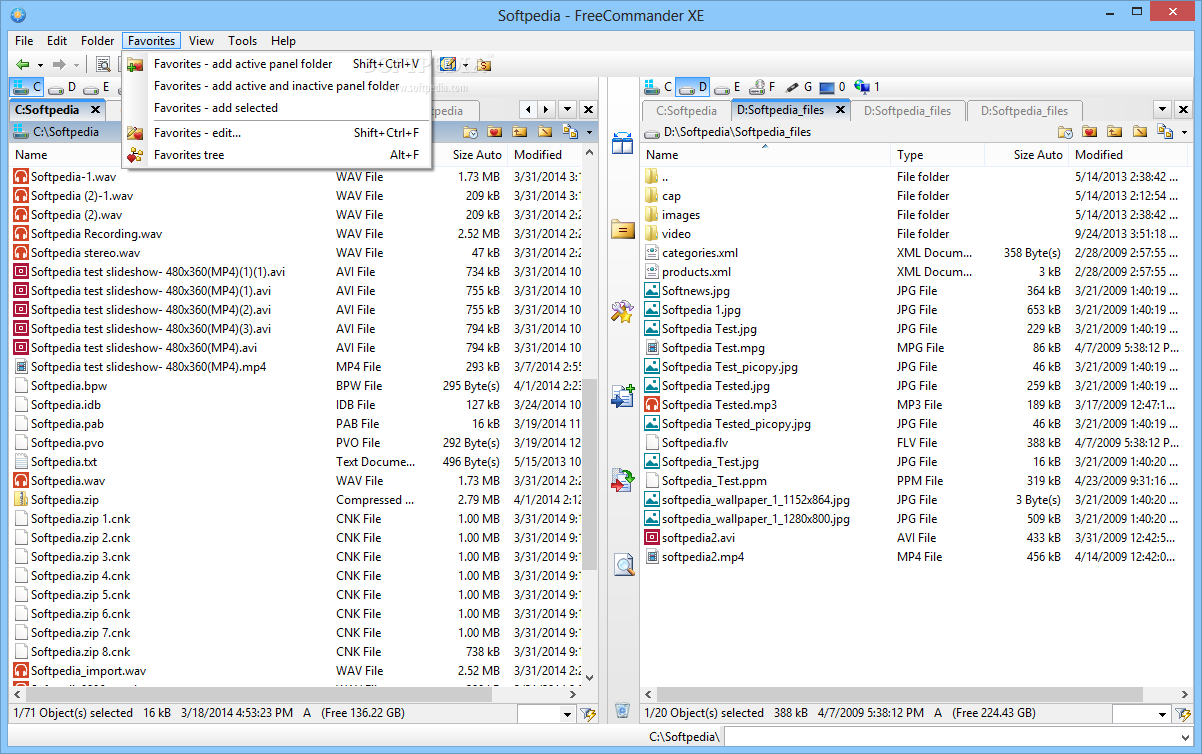
Task: Open Favorites tree entry
Action: click(276, 155)
